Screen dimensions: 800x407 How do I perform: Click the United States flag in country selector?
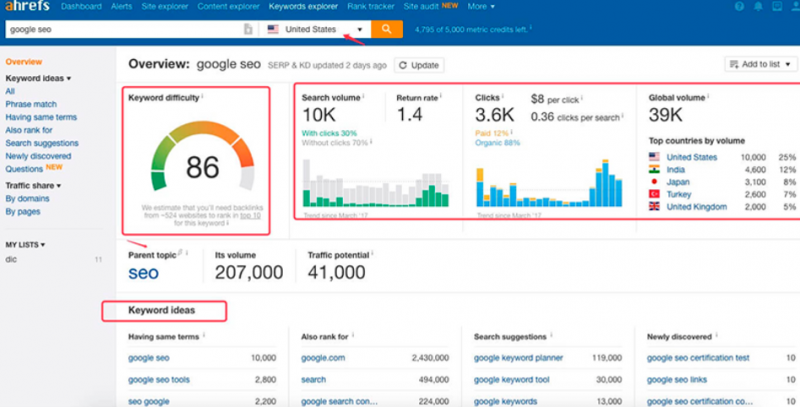pyautogui.click(x=273, y=29)
